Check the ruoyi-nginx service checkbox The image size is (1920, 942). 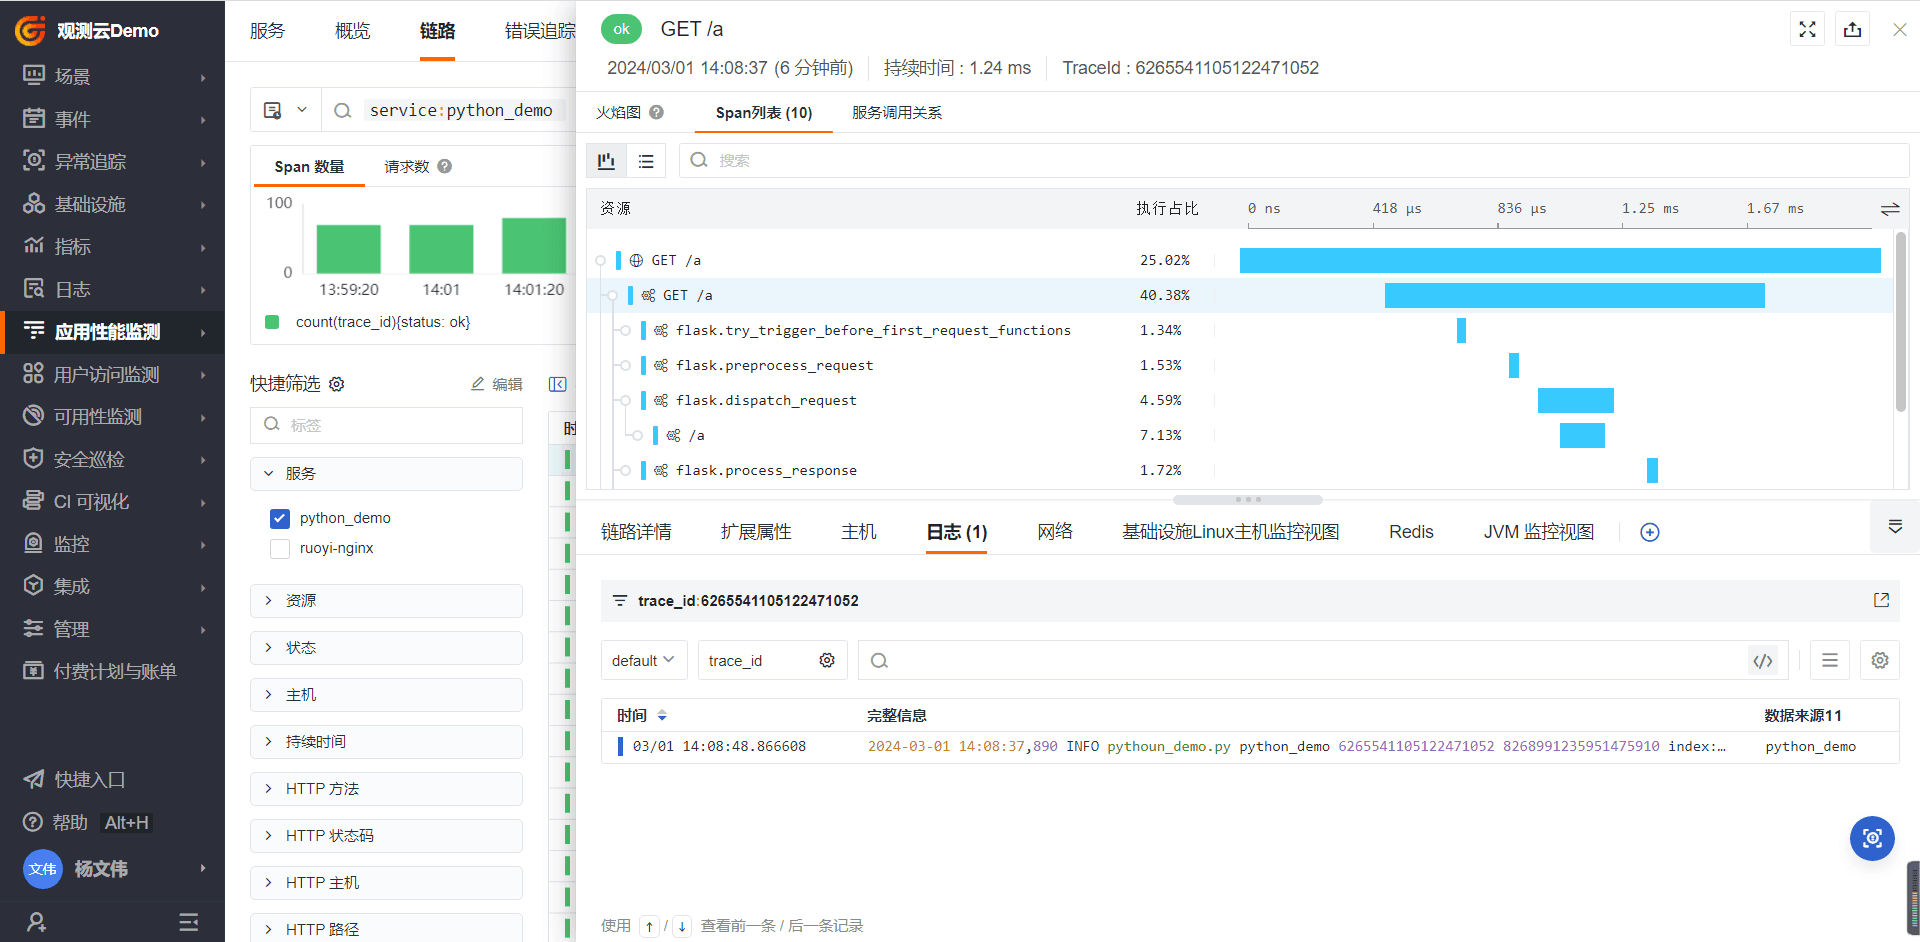[x=280, y=548]
